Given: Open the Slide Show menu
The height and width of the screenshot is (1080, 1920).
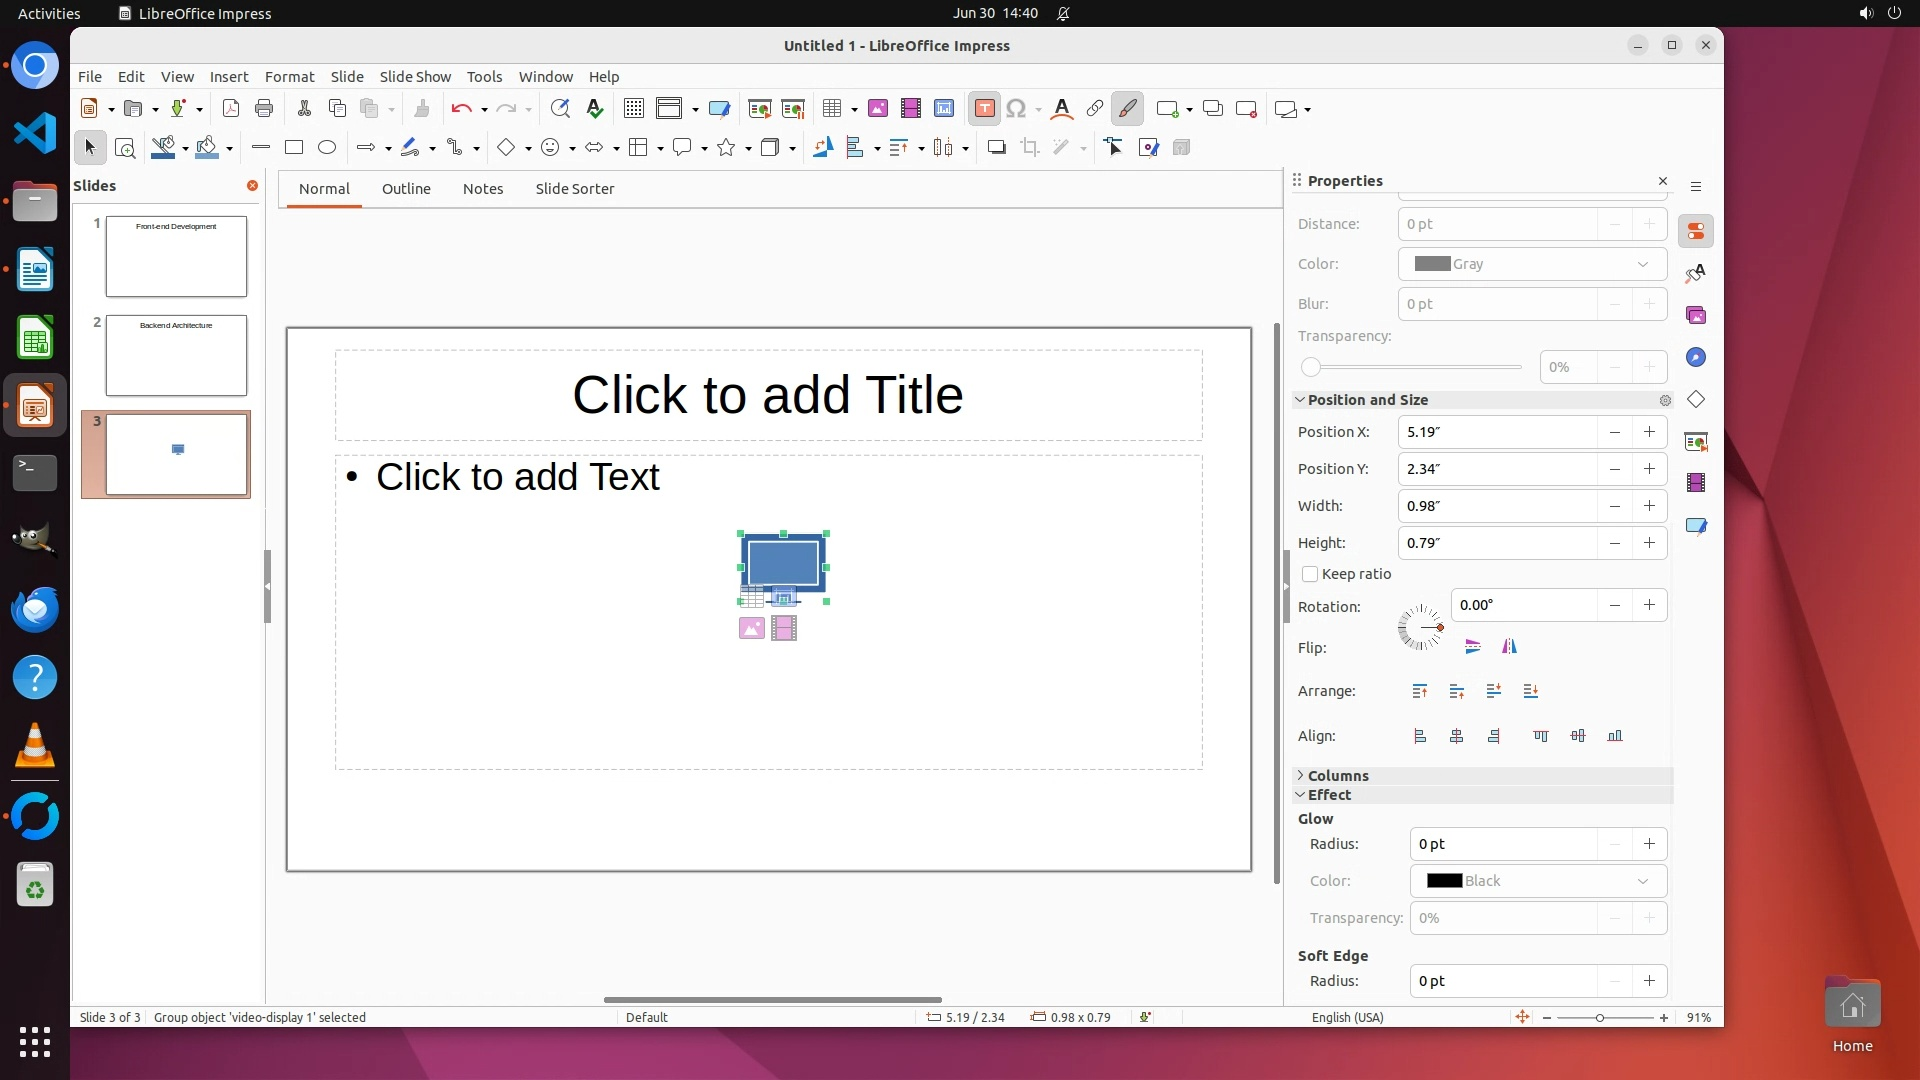Looking at the screenshot, I should [x=415, y=77].
